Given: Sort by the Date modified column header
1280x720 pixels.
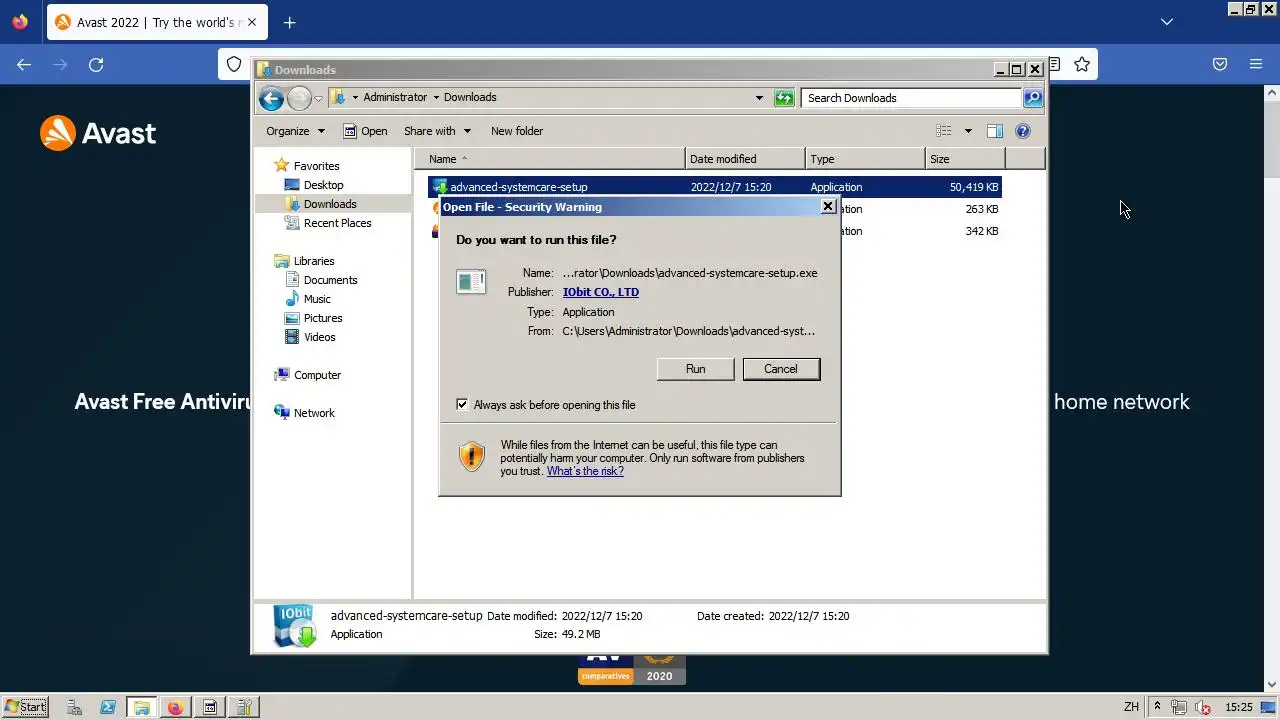Looking at the screenshot, I should pos(746,159).
